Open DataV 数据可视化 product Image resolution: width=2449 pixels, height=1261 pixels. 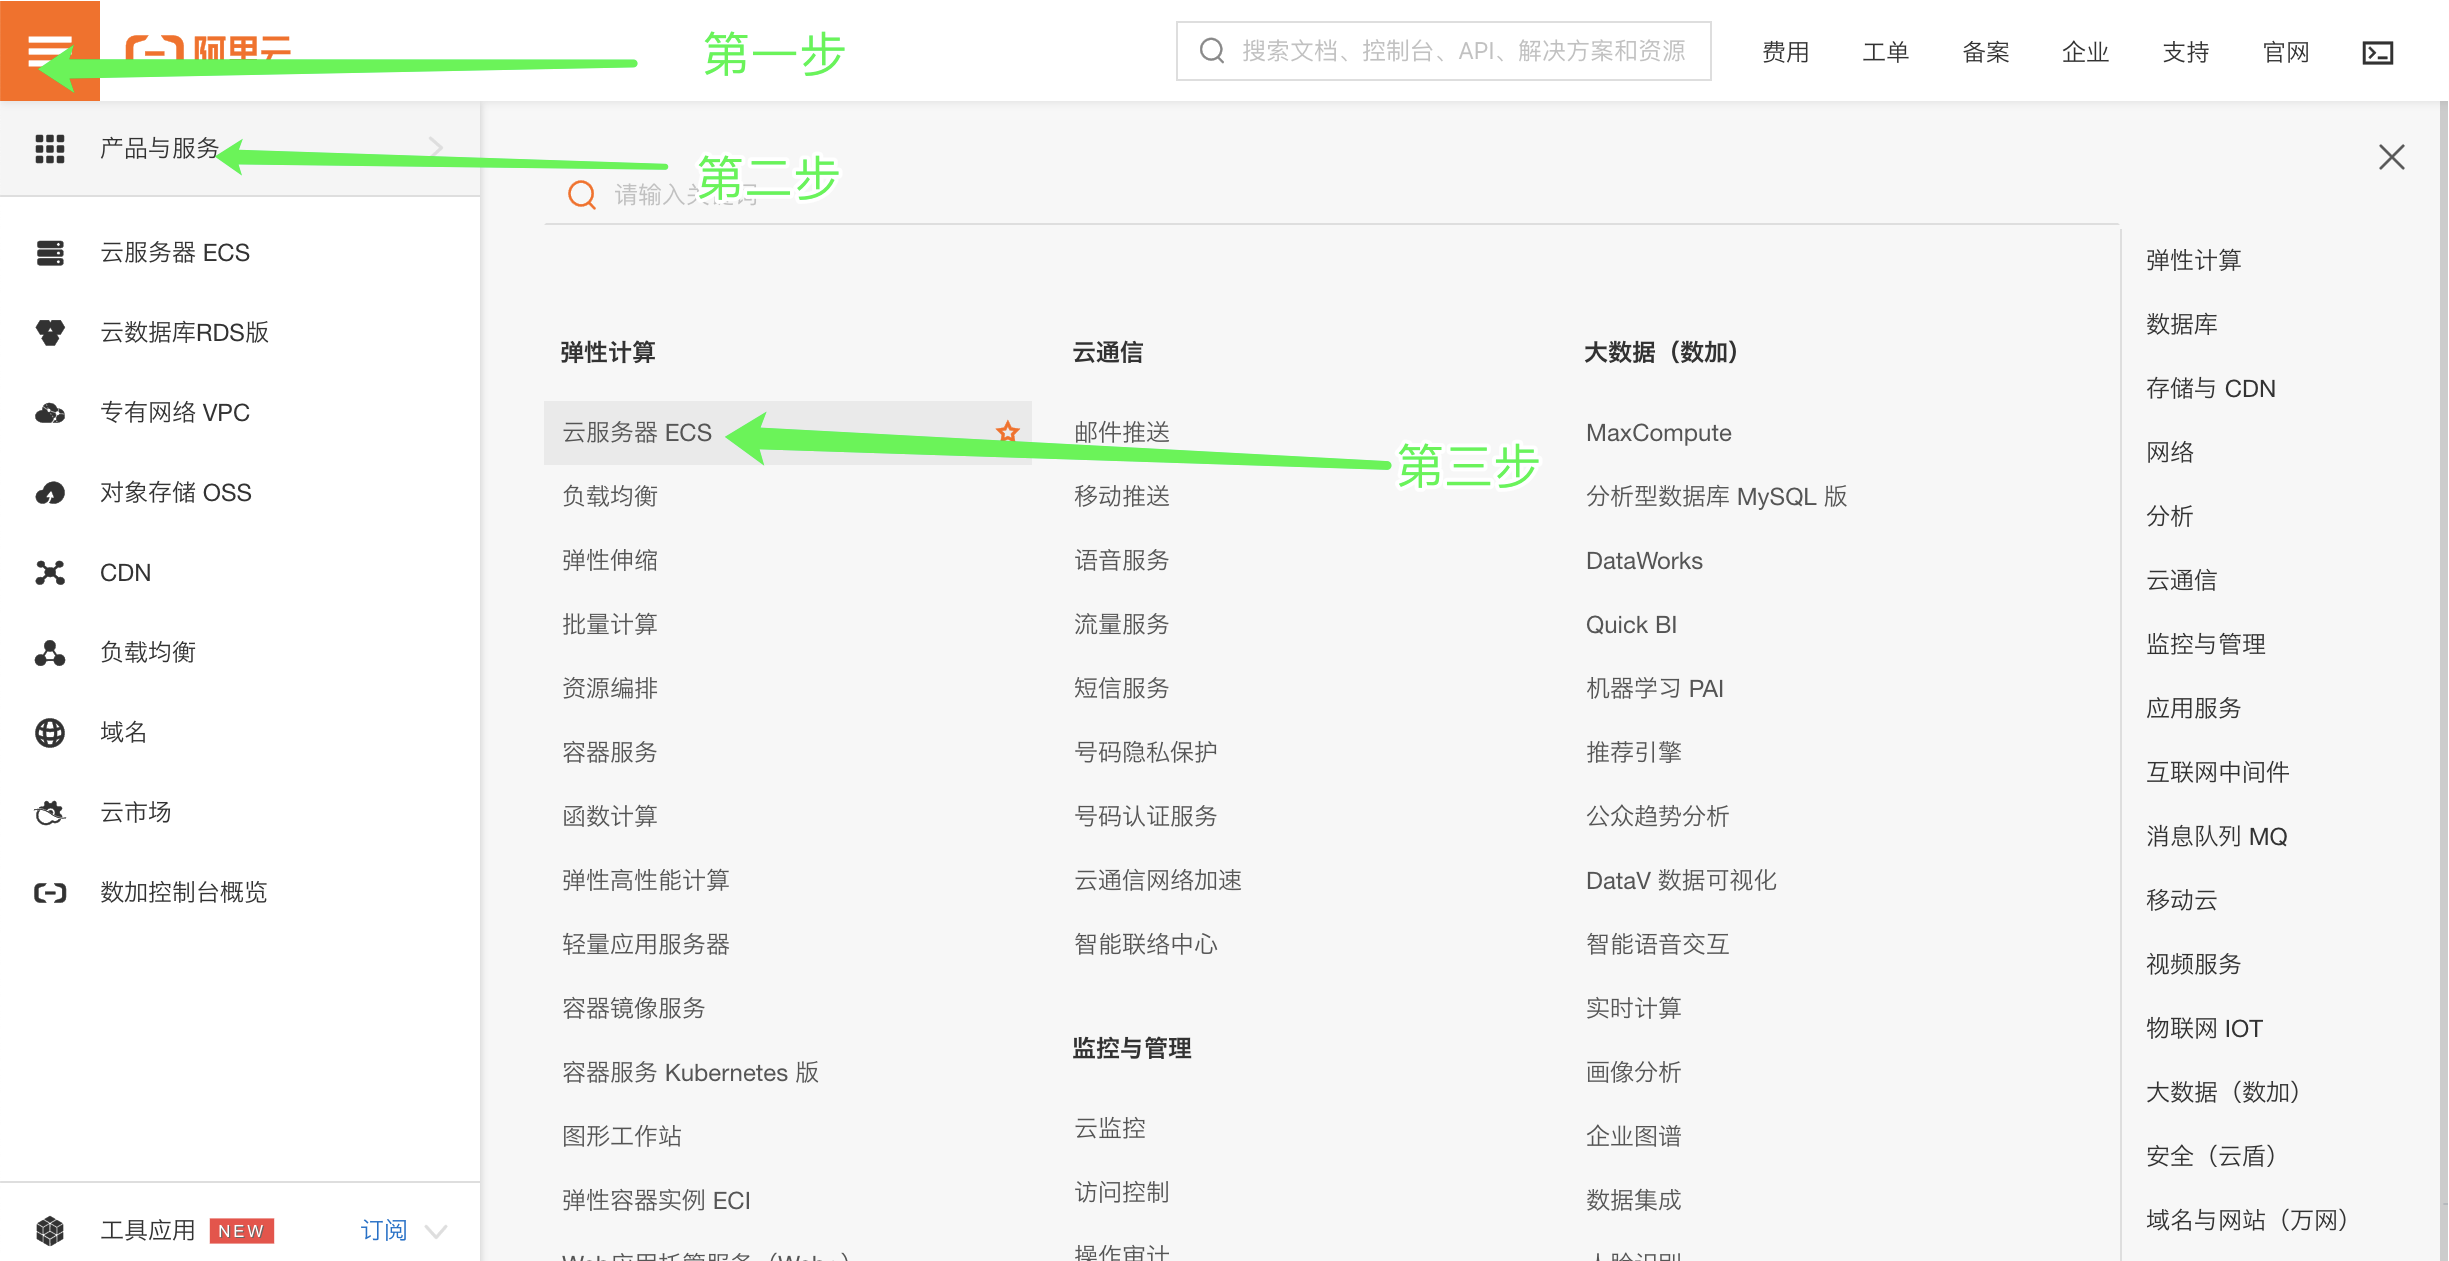[1681, 881]
